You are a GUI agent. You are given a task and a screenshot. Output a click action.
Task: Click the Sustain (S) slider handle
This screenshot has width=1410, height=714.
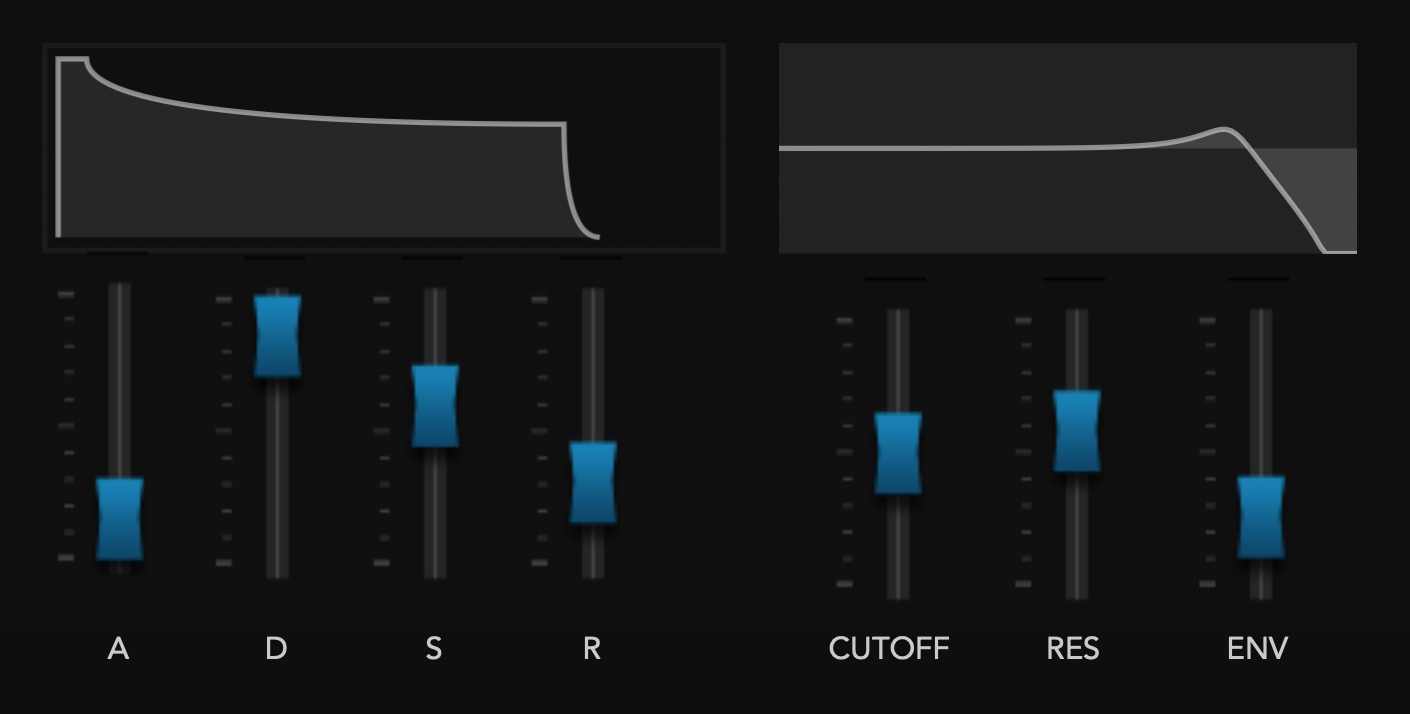pyautogui.click(x=435, y=405)
